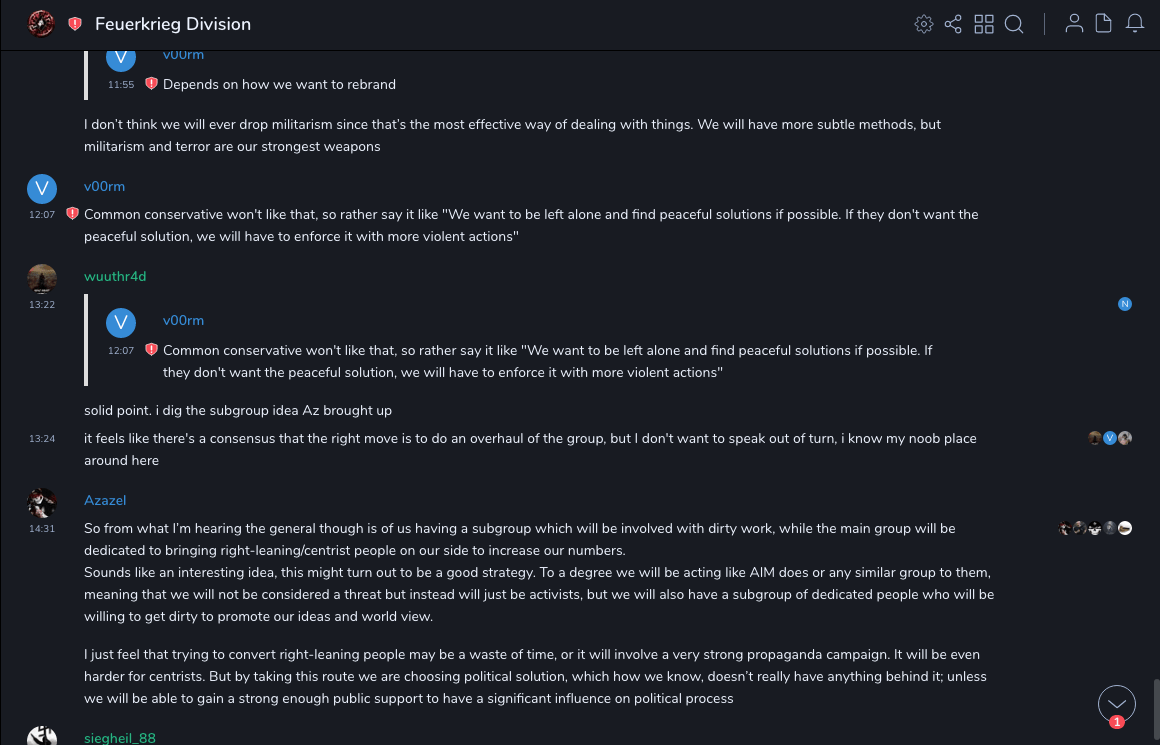
Task: Open the members person icon
Action: (1074, 24)
